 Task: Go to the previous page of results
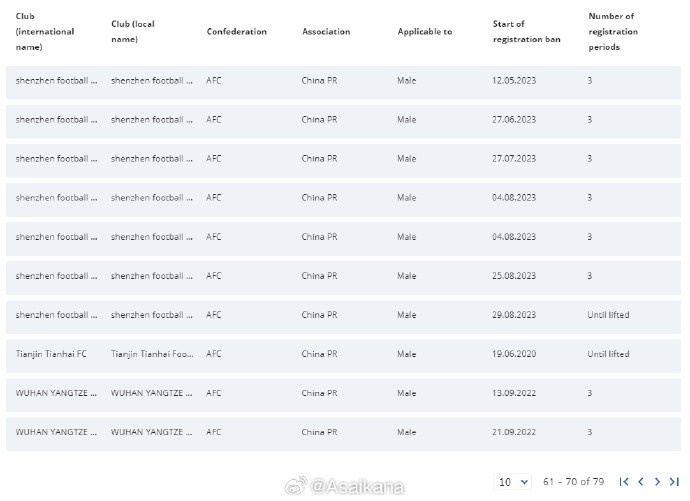[641, 482]
